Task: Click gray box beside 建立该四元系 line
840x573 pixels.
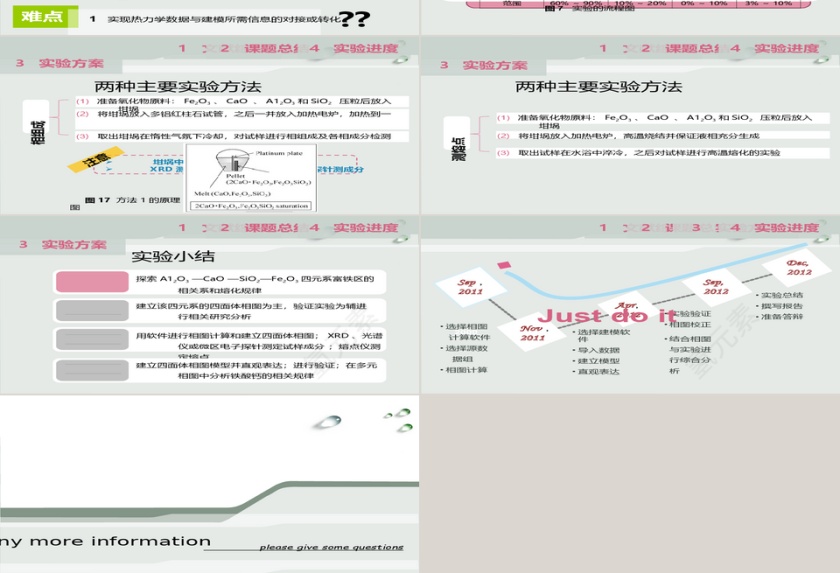Action: click(92, 311)
